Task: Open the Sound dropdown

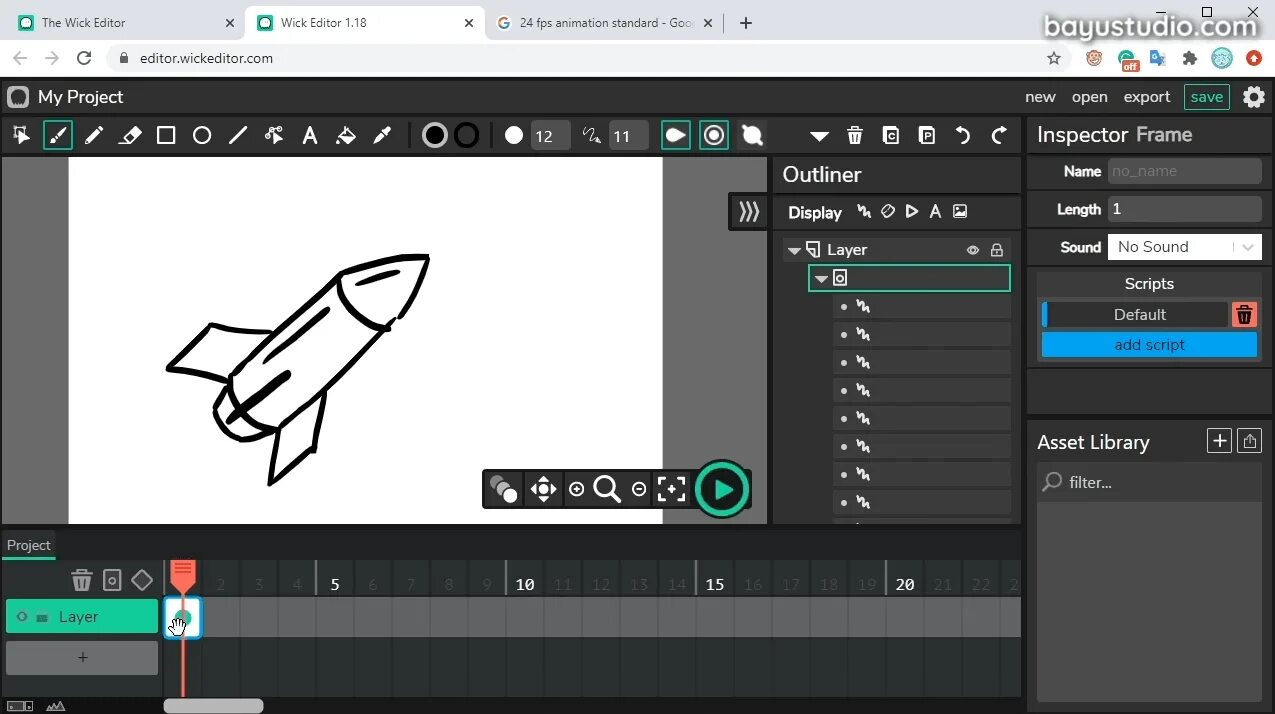Action: [x=1185, y=247]
